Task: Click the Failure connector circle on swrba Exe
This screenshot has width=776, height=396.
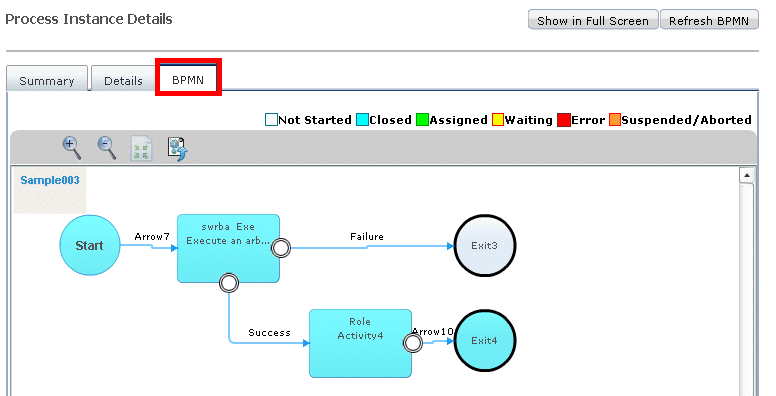Action: point(281,248)
